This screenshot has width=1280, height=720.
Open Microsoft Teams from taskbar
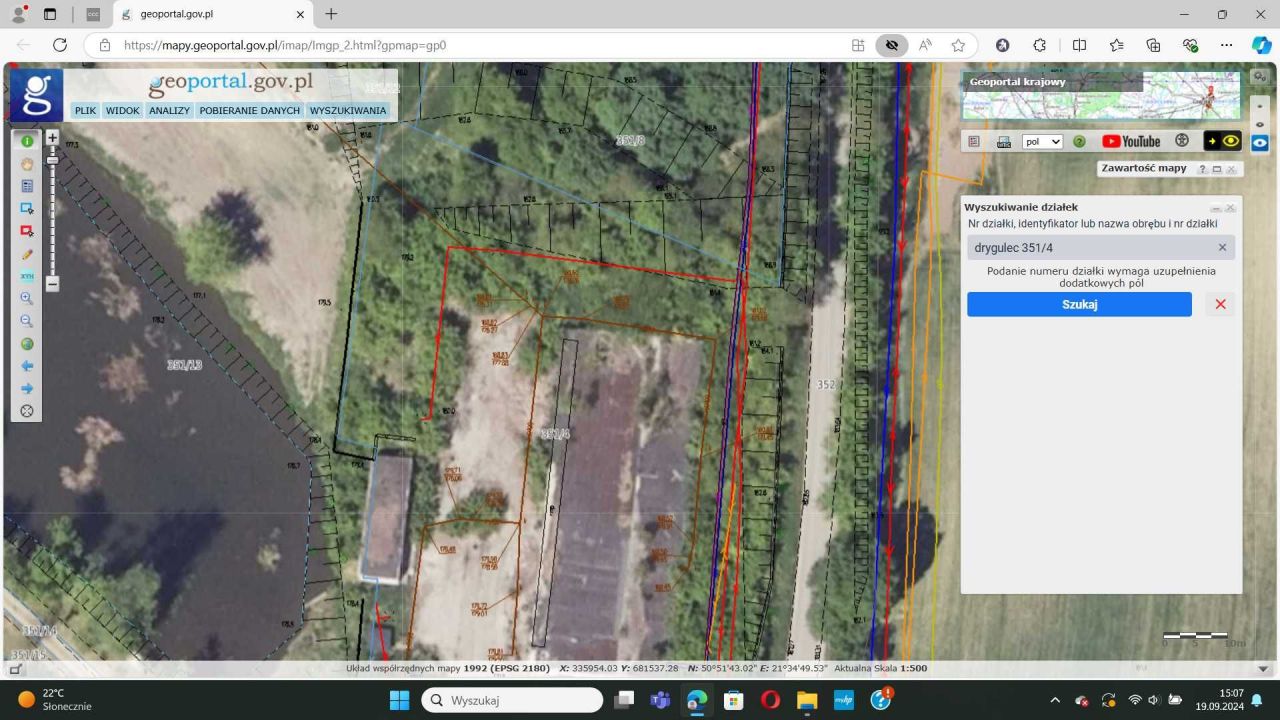click(659, 700)
